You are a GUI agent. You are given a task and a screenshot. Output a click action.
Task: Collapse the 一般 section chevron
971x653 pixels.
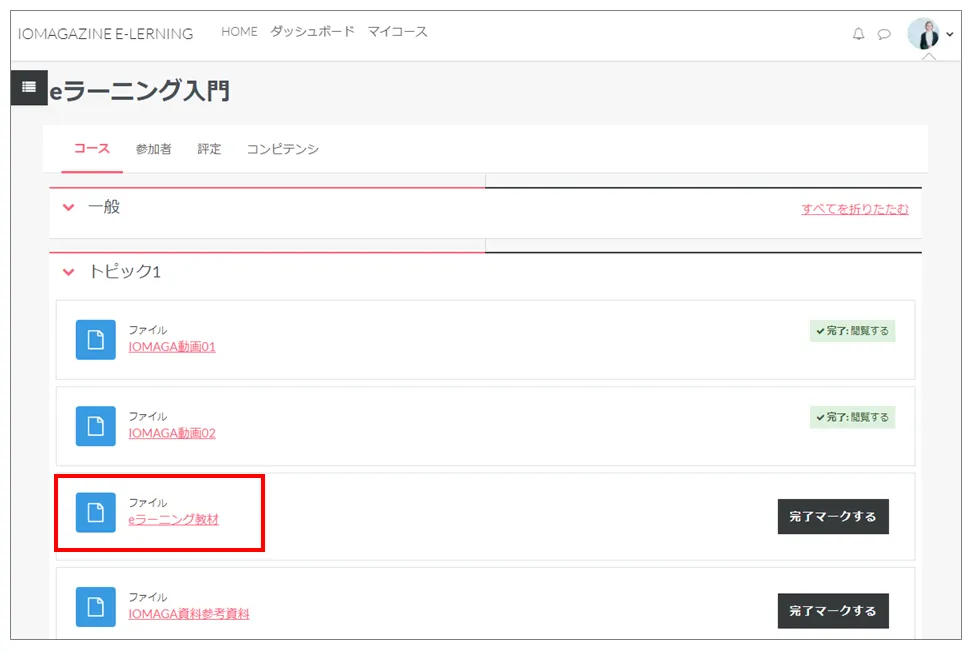point(69,208)
